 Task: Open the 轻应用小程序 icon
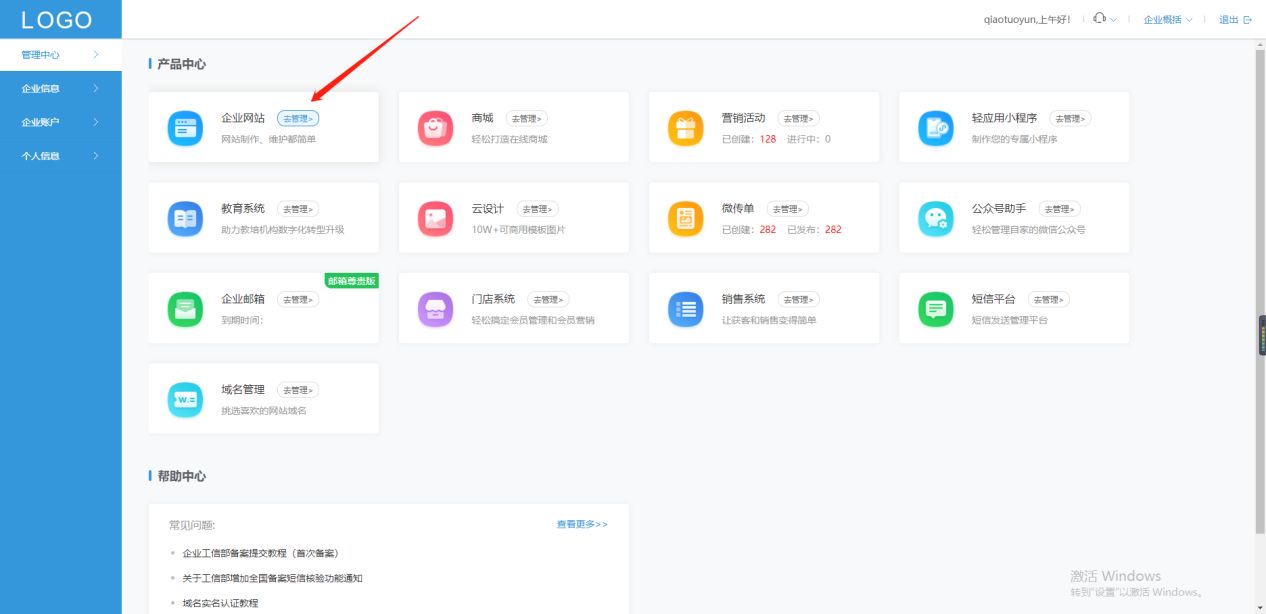935,127
